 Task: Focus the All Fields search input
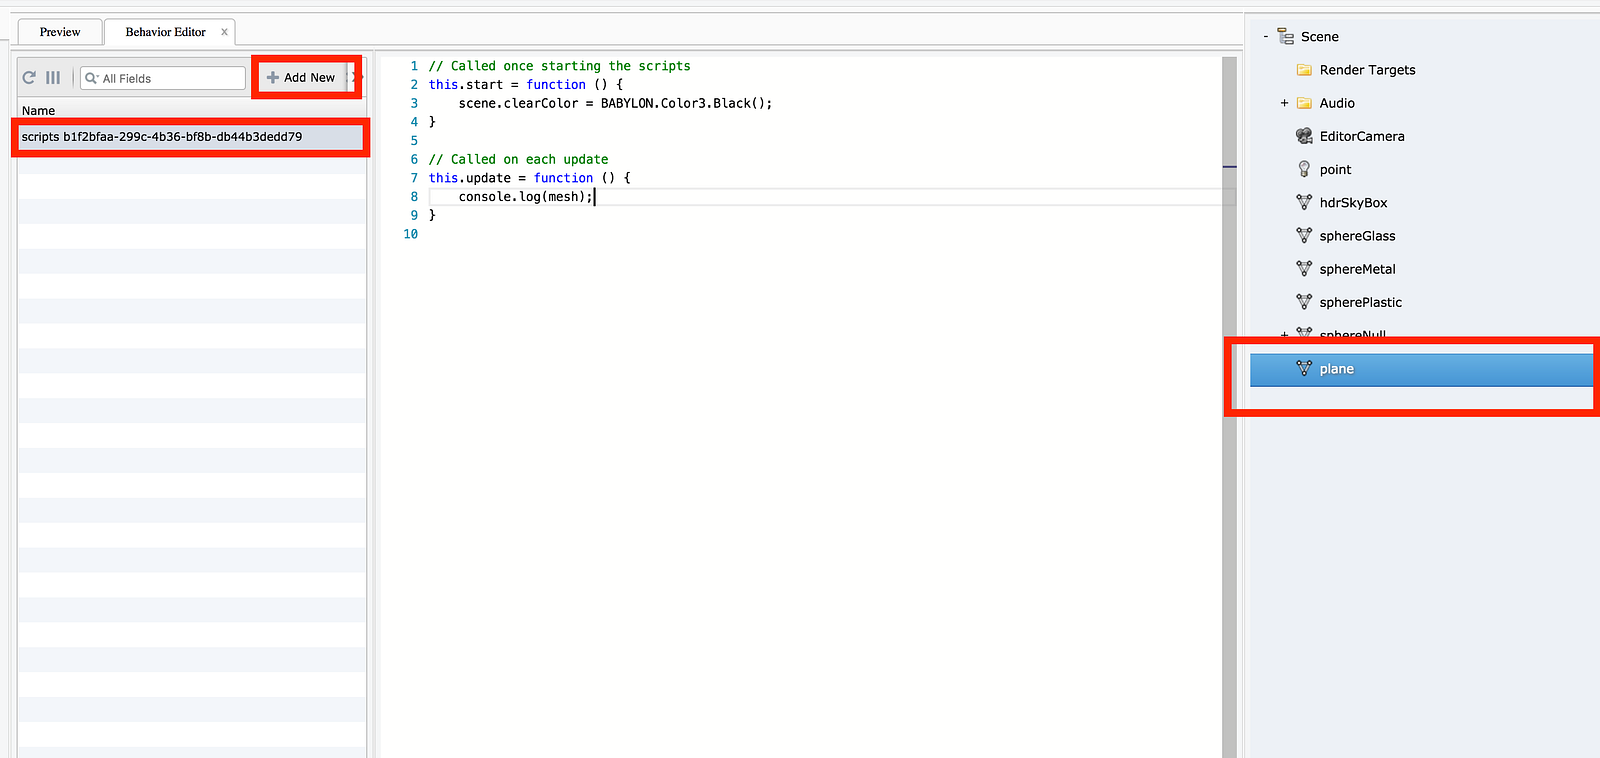[x=163, y=78]
